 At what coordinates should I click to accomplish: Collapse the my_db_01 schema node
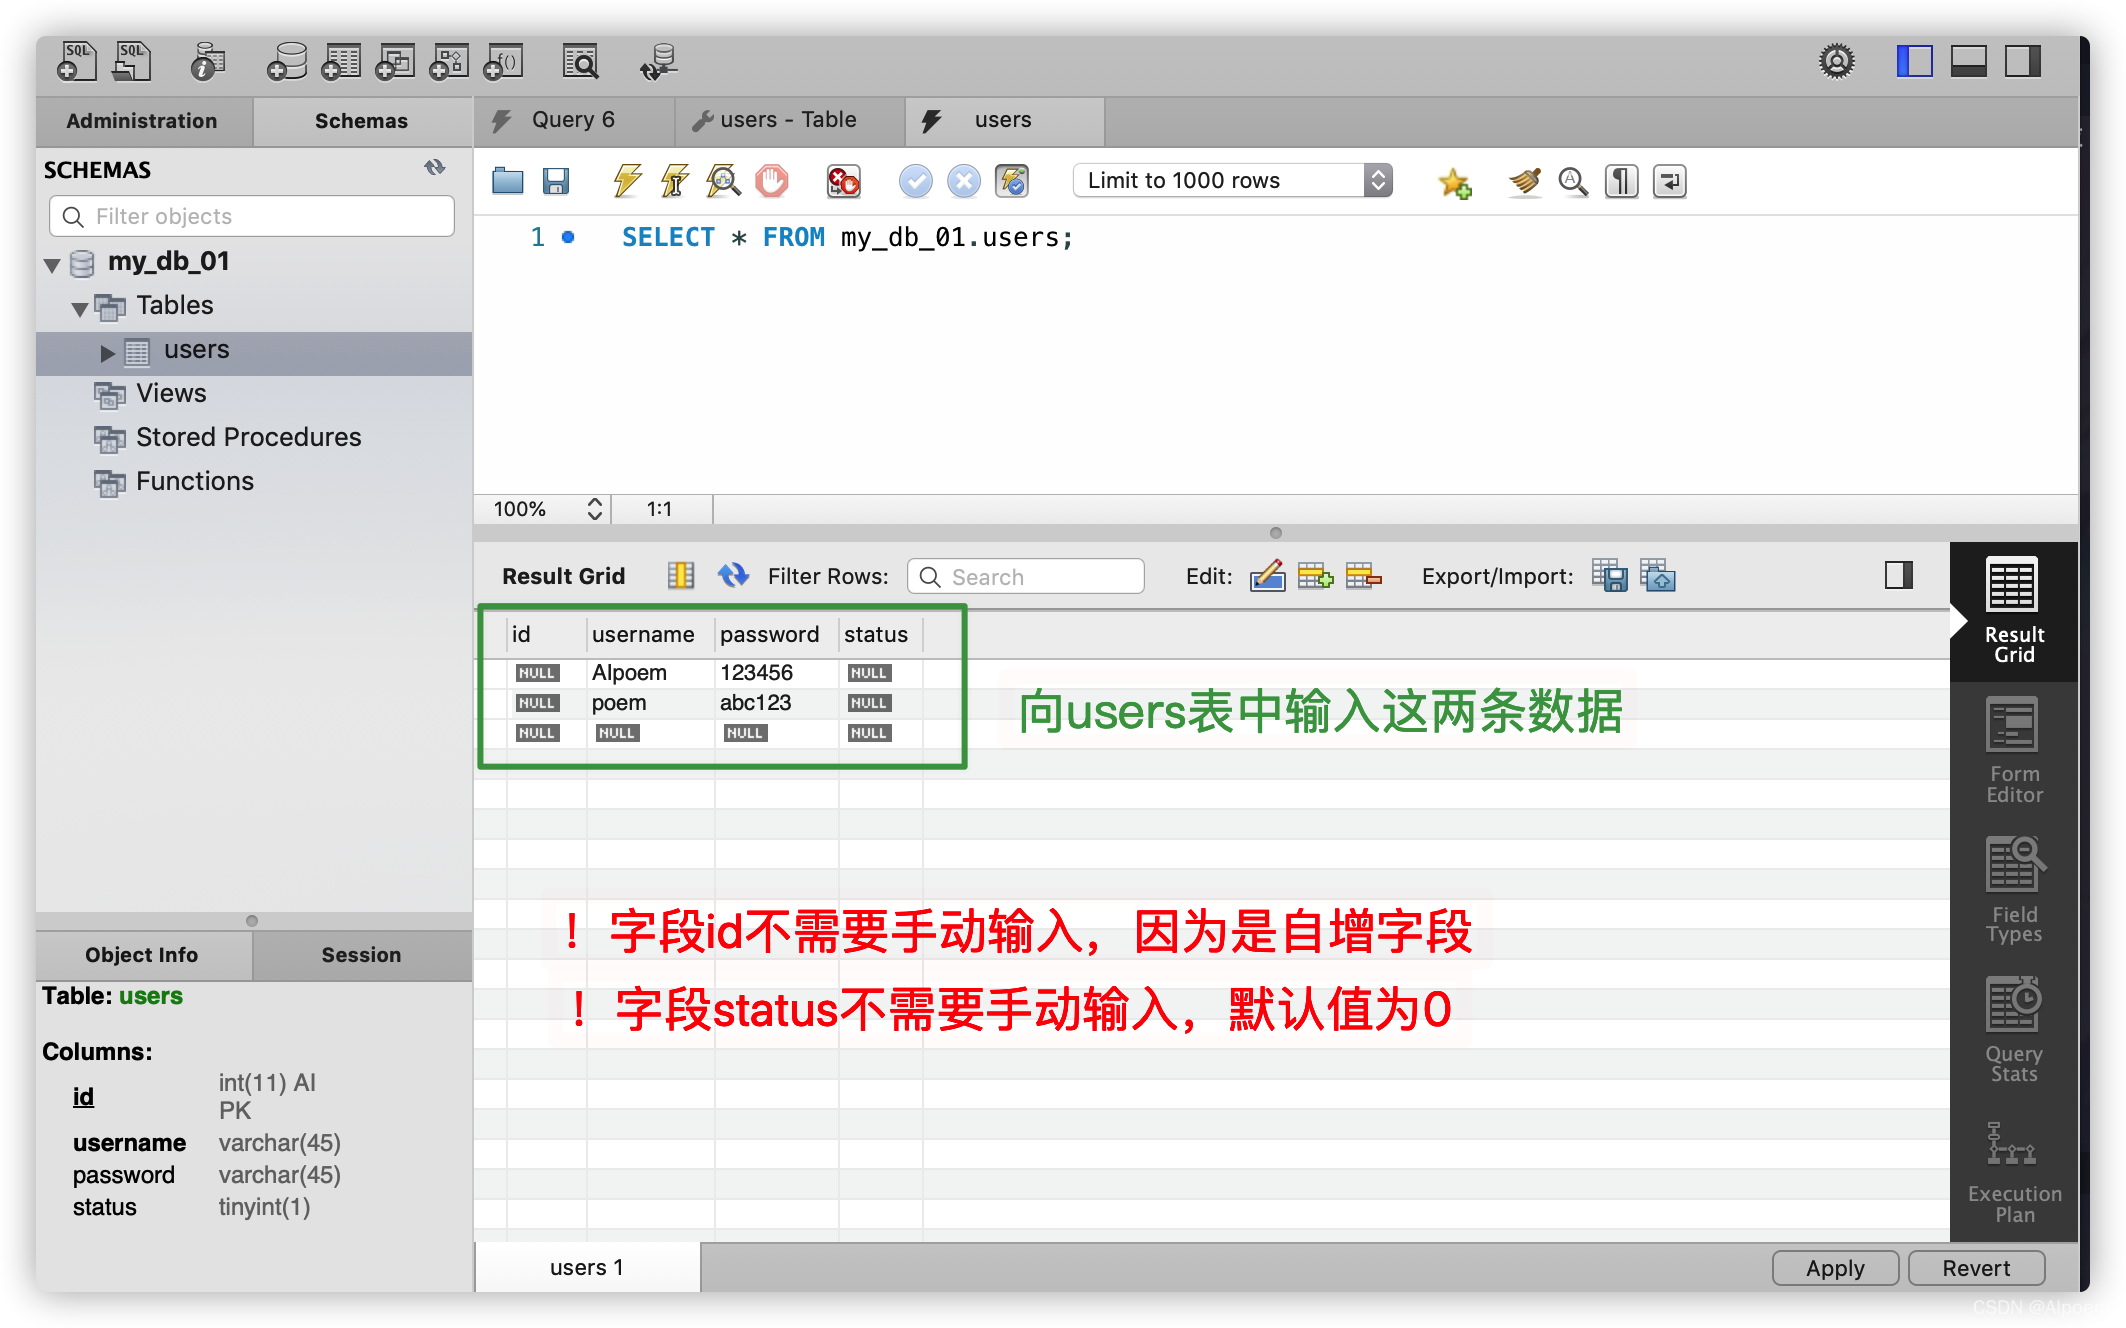(52, 265)
